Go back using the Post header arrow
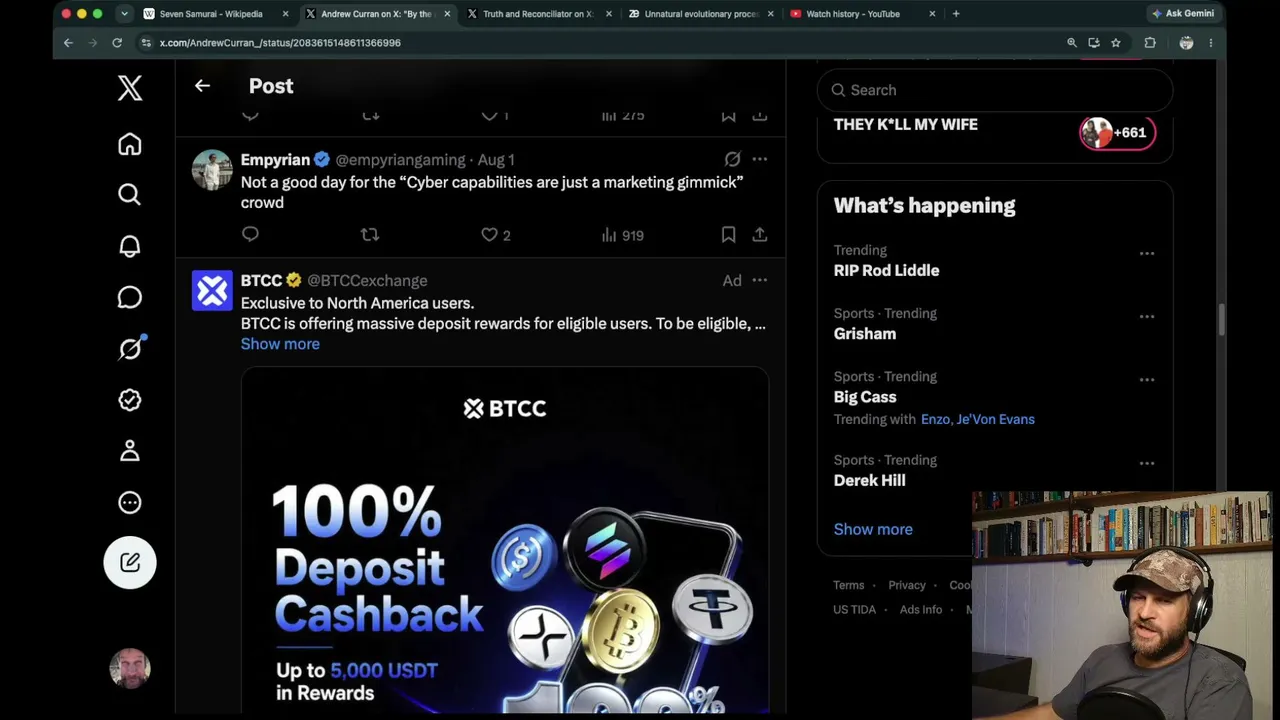 click(202, 86)
